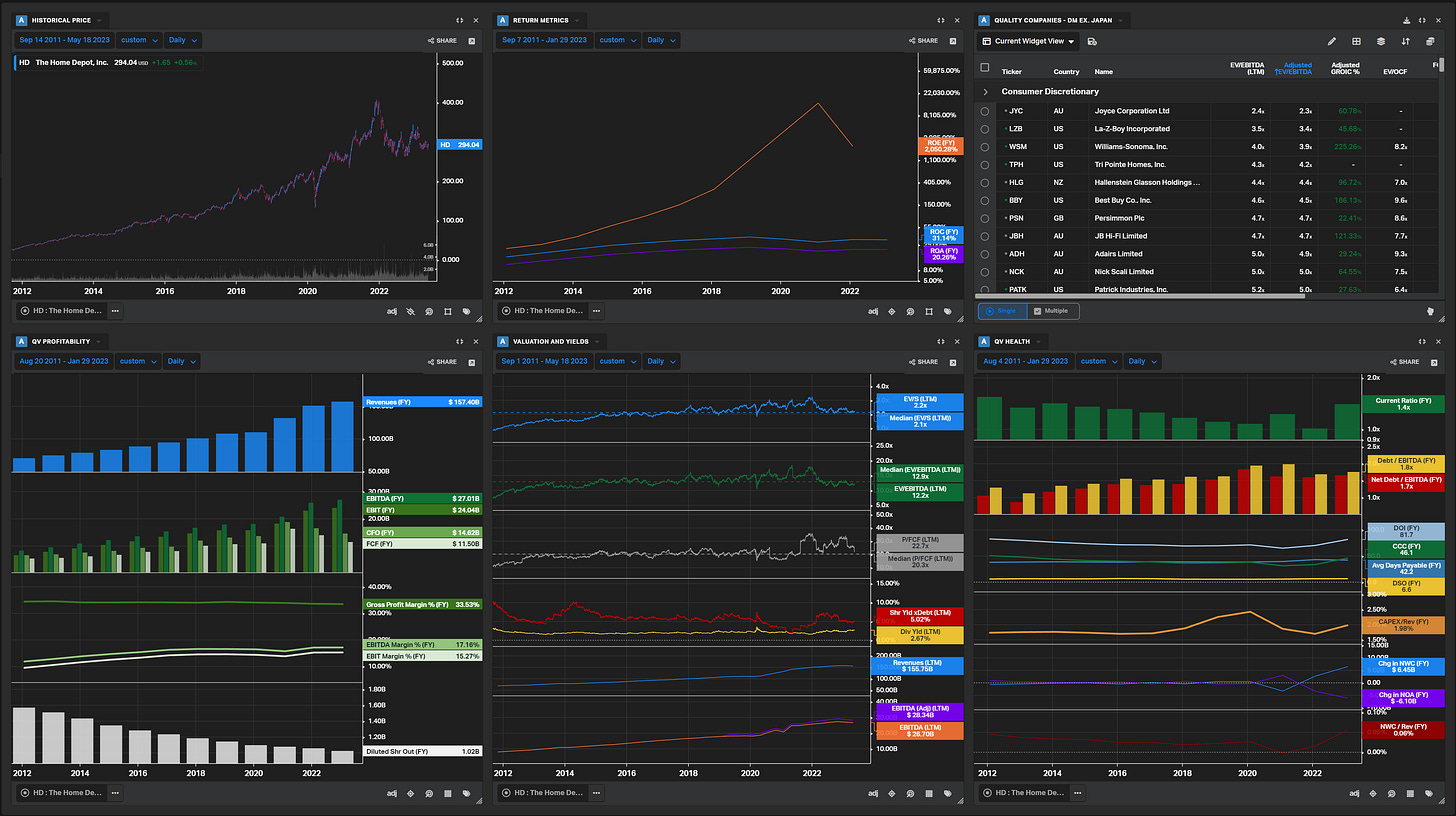This screenshot has height=816, width=1456.
Task: Select the radio button for BBY row
Action: tap(985, 201)
